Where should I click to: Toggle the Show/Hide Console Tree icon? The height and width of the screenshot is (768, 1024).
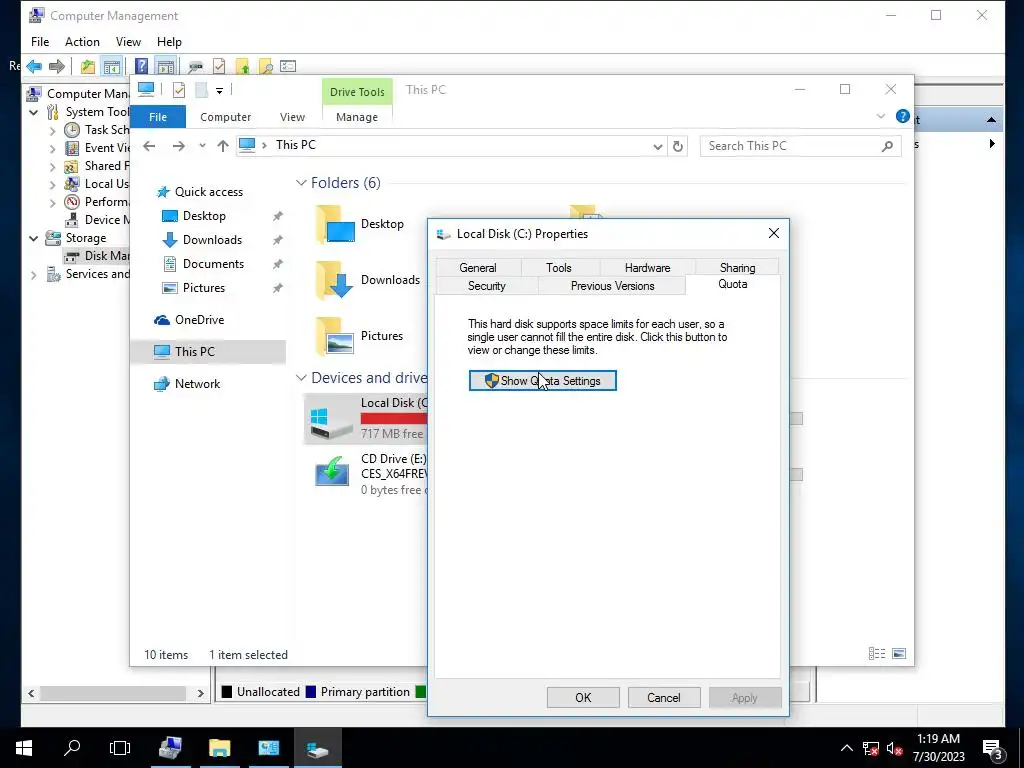(112, 66)
